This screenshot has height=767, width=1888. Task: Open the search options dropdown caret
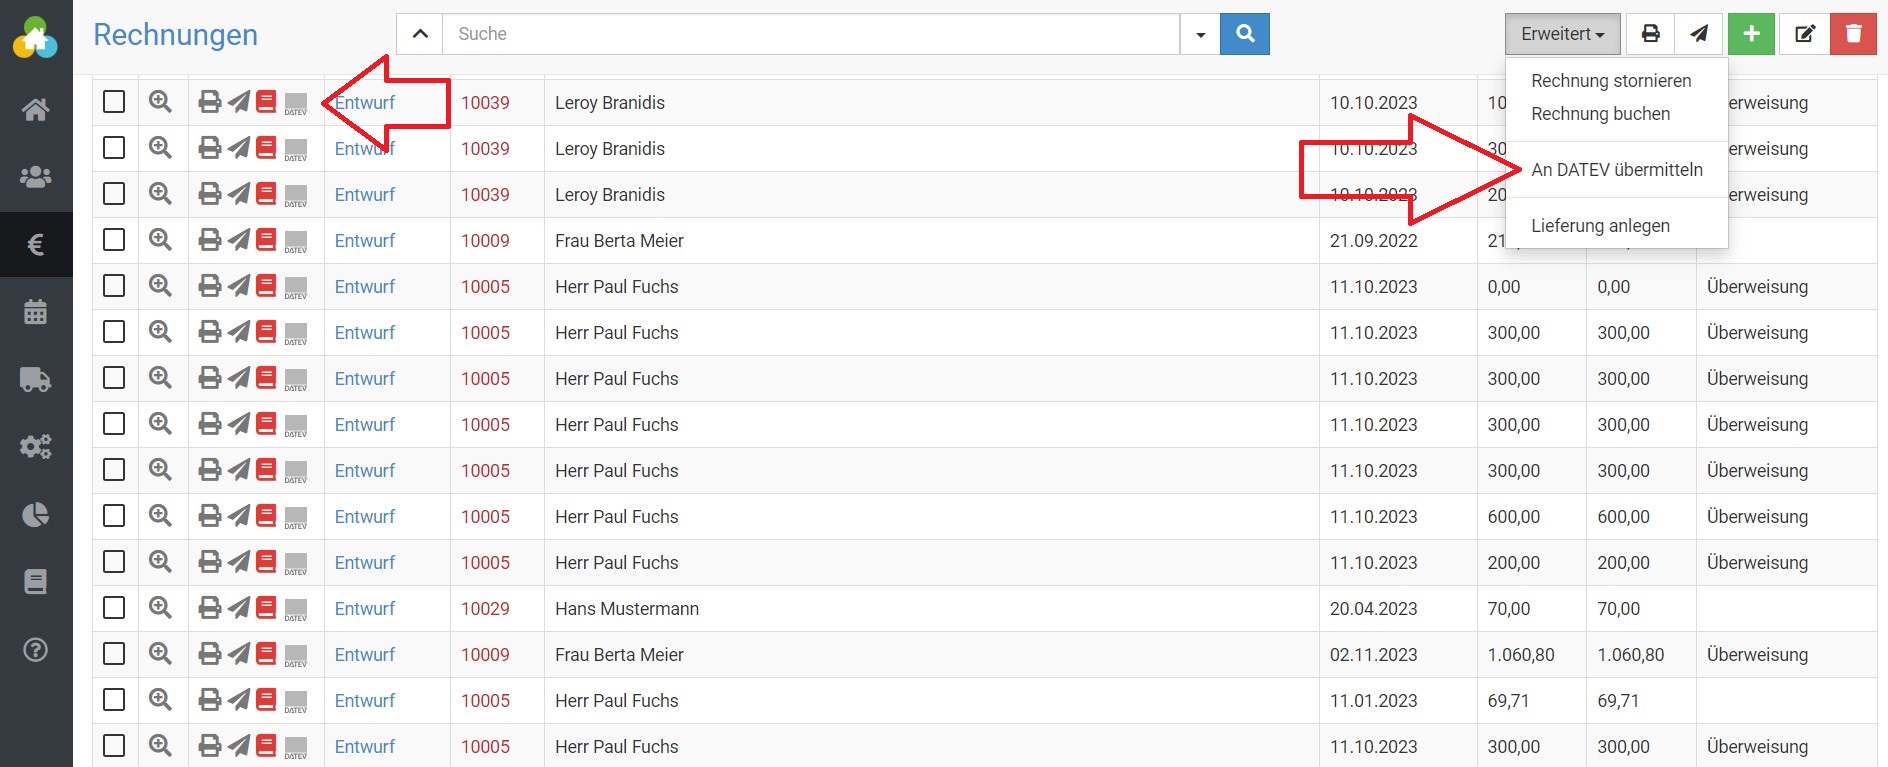(x=1200, y=34)
